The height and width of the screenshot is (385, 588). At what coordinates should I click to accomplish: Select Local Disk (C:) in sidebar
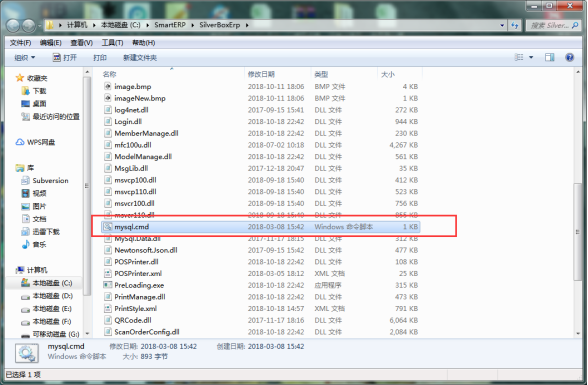46,283
